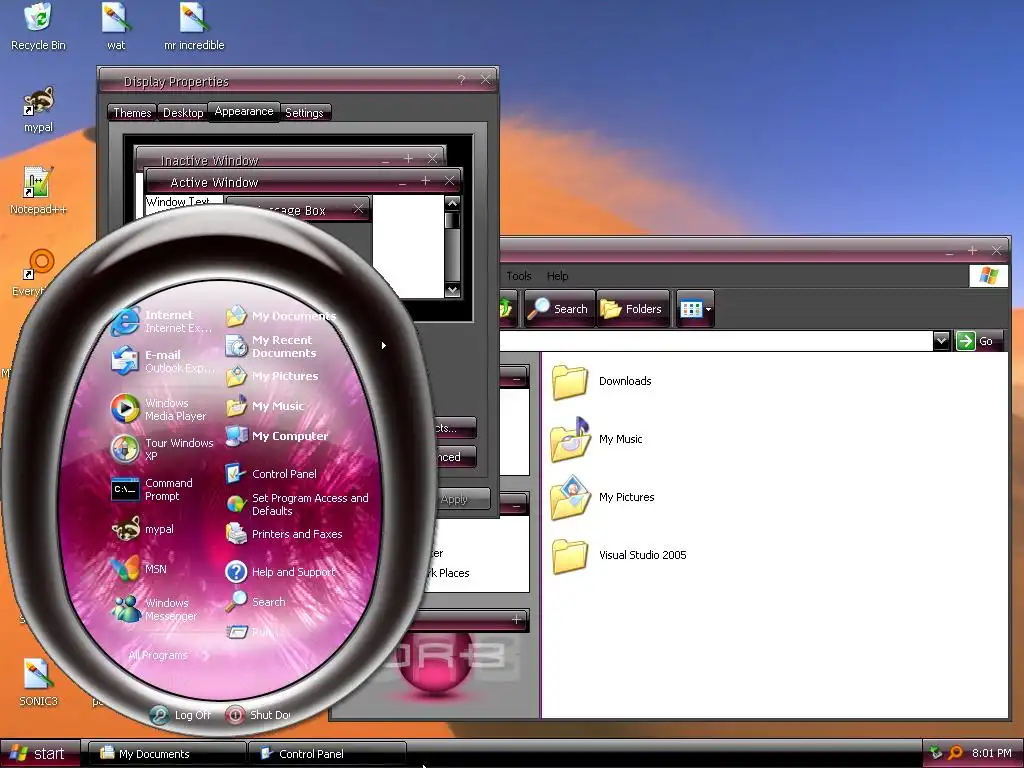This screenshot has height=768, width=1024.
Task: Open My Music in Start menu
Action: pyautogui.click(x=265, y=406)
